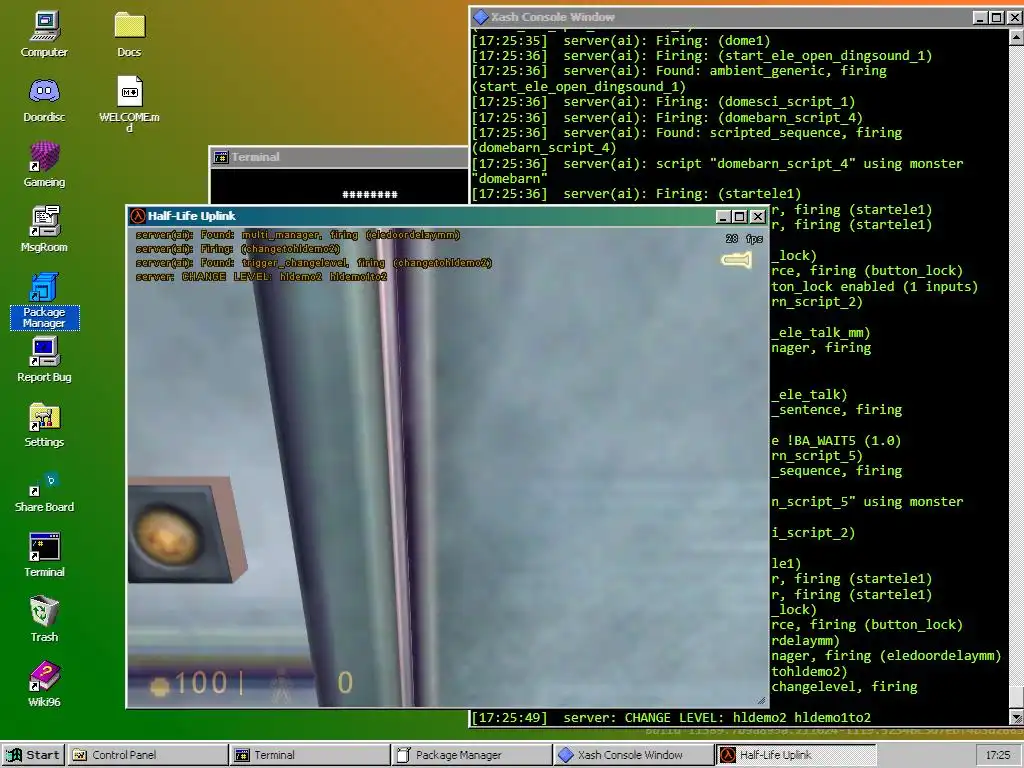The width and height of the screenshot is (1024, 768).
Task: Click the Terminal window title bar icon
Action: pyautogui.click(x=221, y=157)
